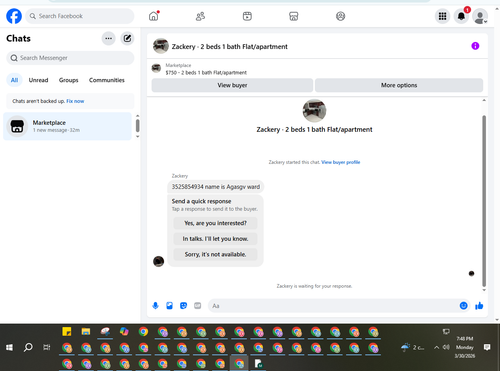The height and width of the screenshot is (371, 500).
Task: Click the volume speaker tray icon
Action: [446, 347]
